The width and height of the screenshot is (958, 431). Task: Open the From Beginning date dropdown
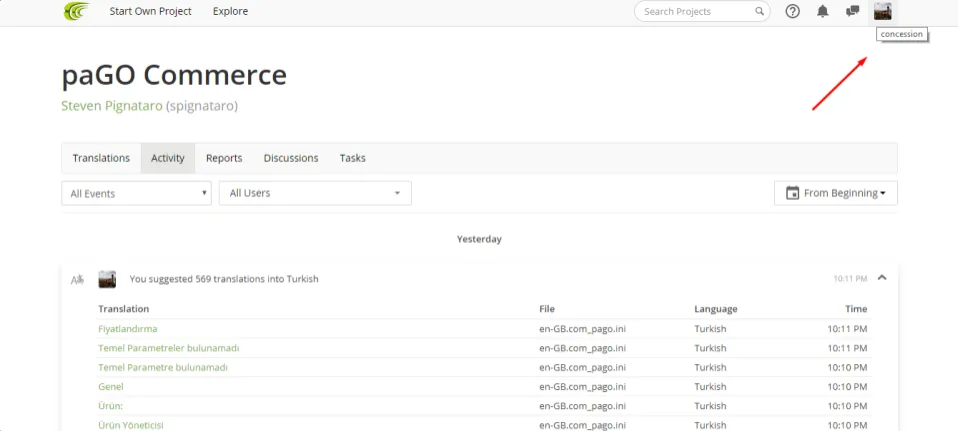[x=835, y=193]
